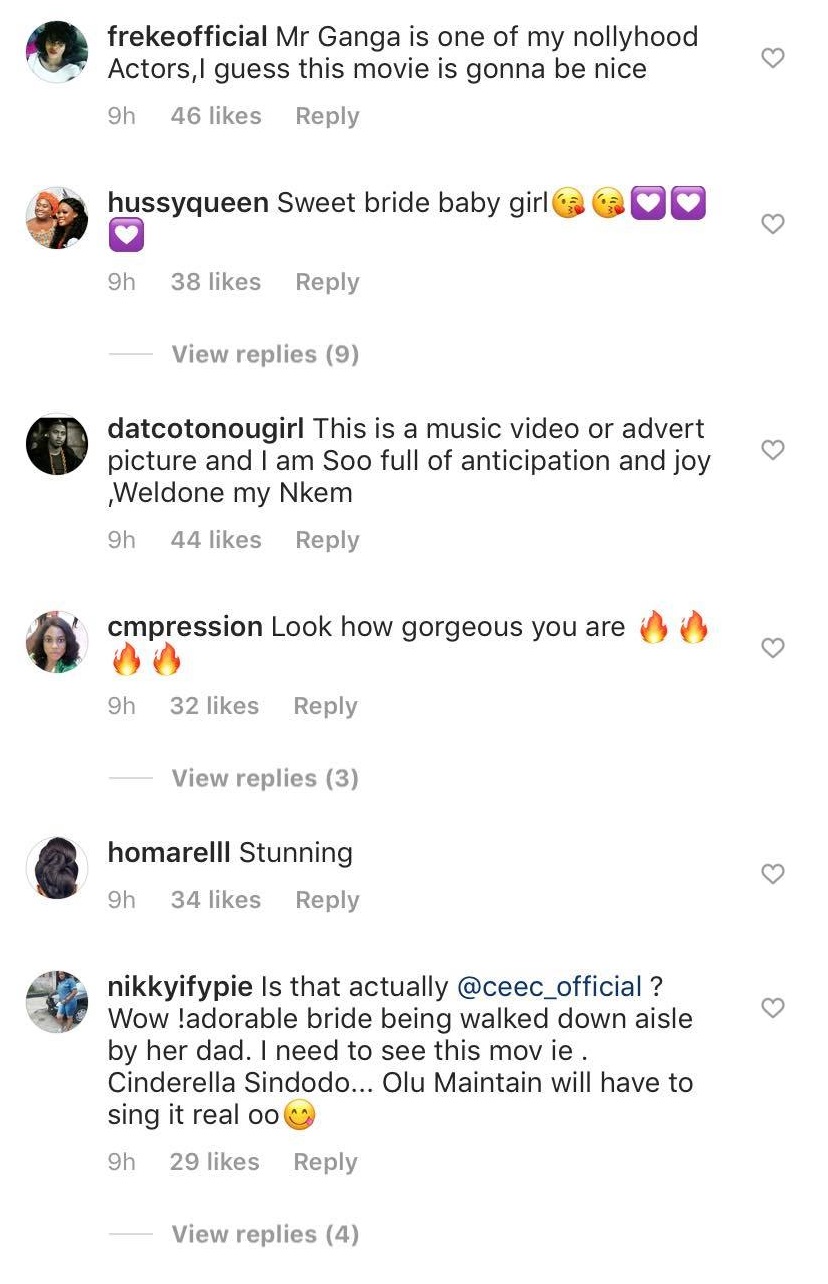Open the @ceec_official mention link
Image resolution: width=828 pixels, height=1284 pixels.
549,987
